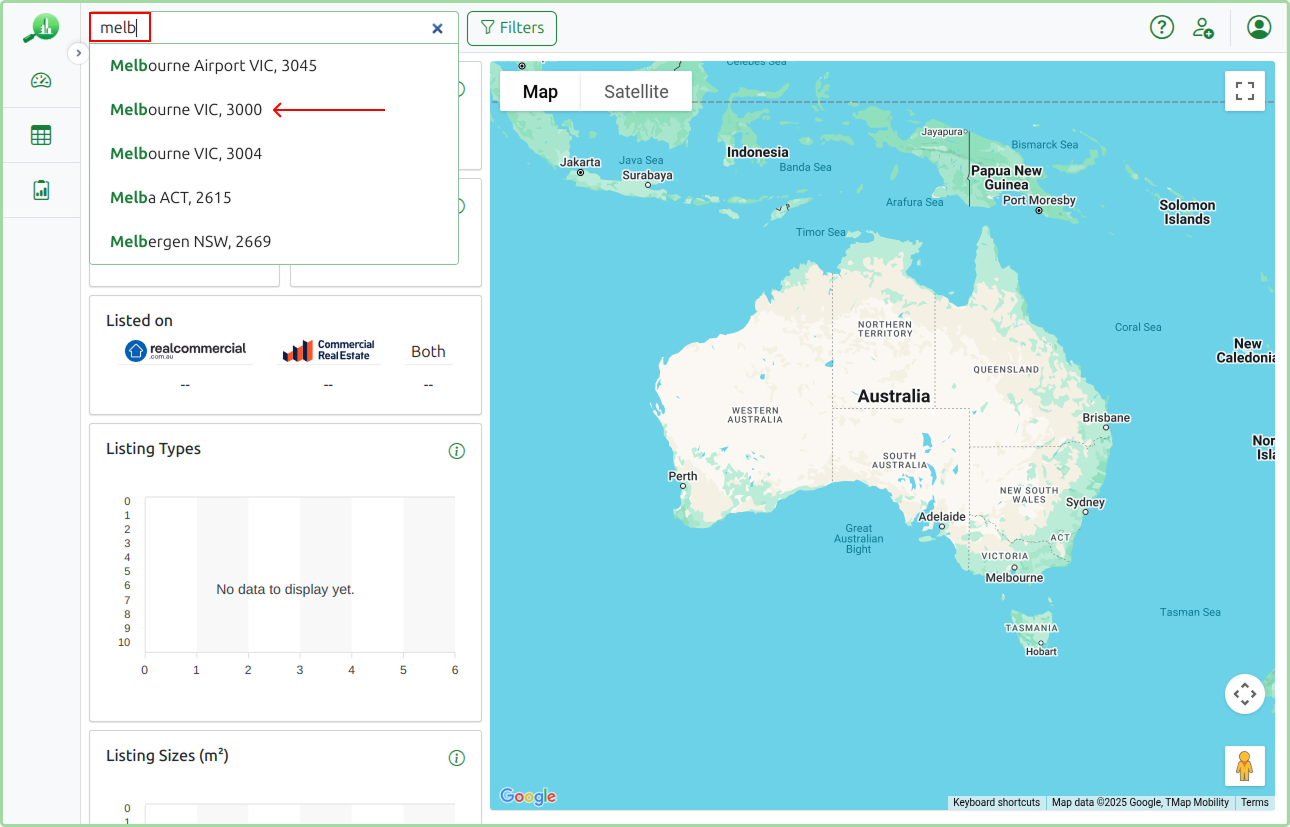Click the green building-search app logo
The width and height of the screenshot is (1290, 827).
tap(40, 27)
